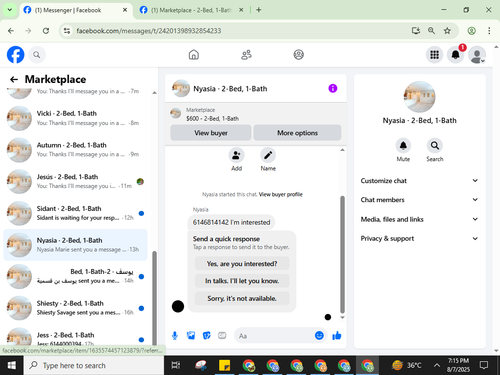This screenshot has width=500, height=375.
Task: Choose a sticker icon in the composer
Action: click(x=207, y=336)
